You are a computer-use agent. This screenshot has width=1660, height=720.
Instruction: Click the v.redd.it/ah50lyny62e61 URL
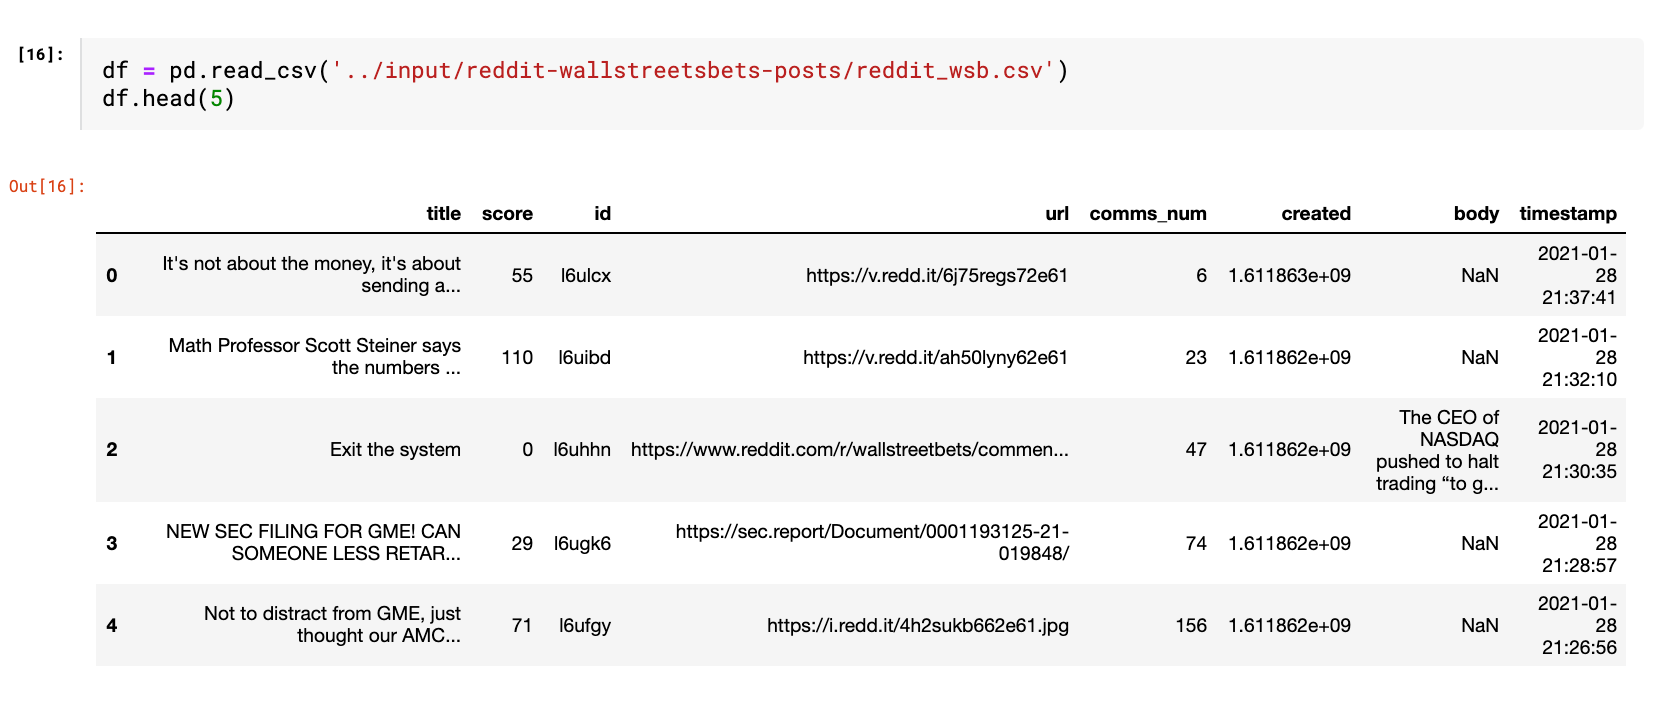[x=935, y=357]
